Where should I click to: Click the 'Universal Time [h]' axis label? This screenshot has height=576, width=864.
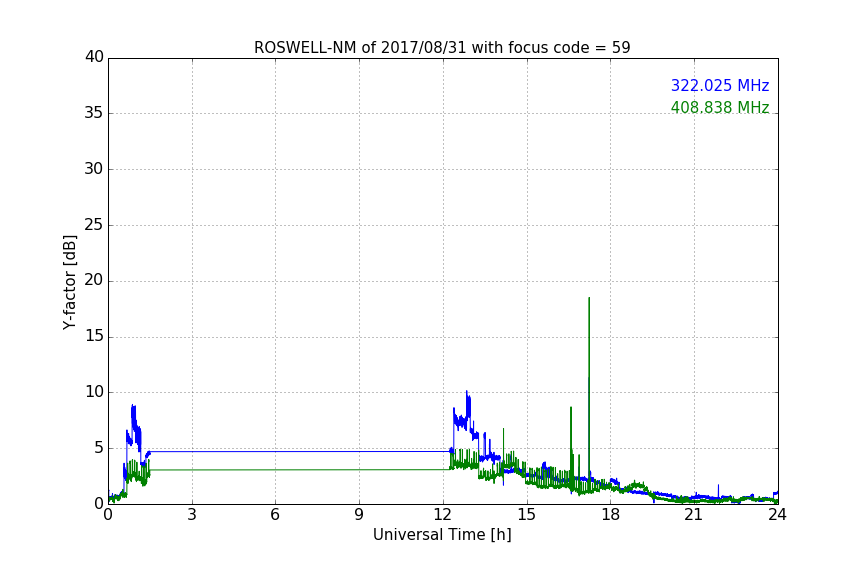(442, 535)
